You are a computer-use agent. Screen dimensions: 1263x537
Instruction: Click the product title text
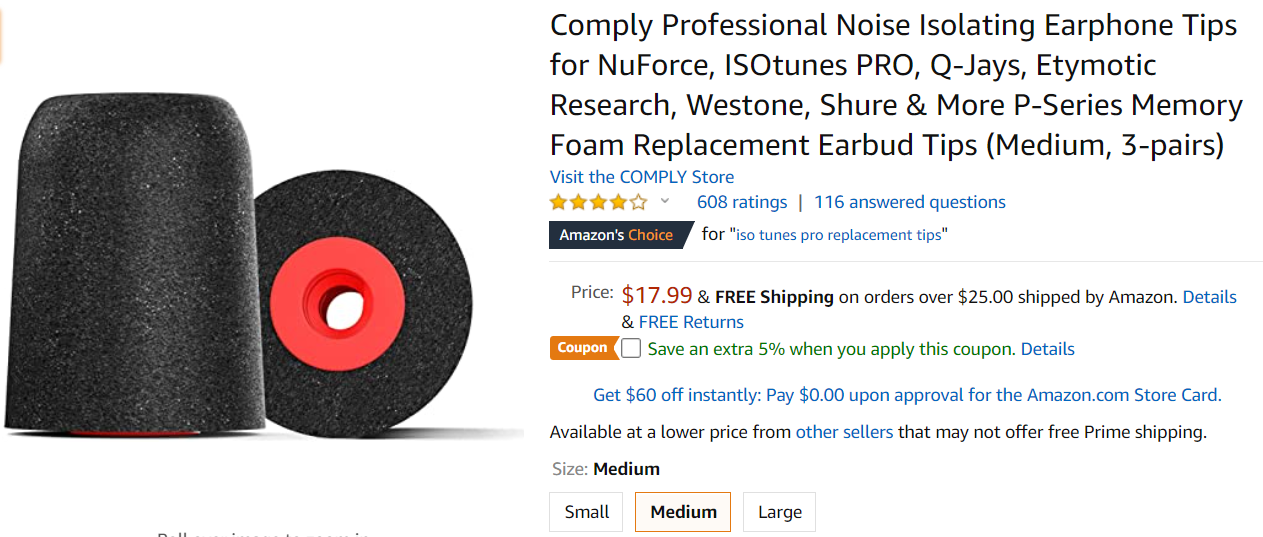896,85
